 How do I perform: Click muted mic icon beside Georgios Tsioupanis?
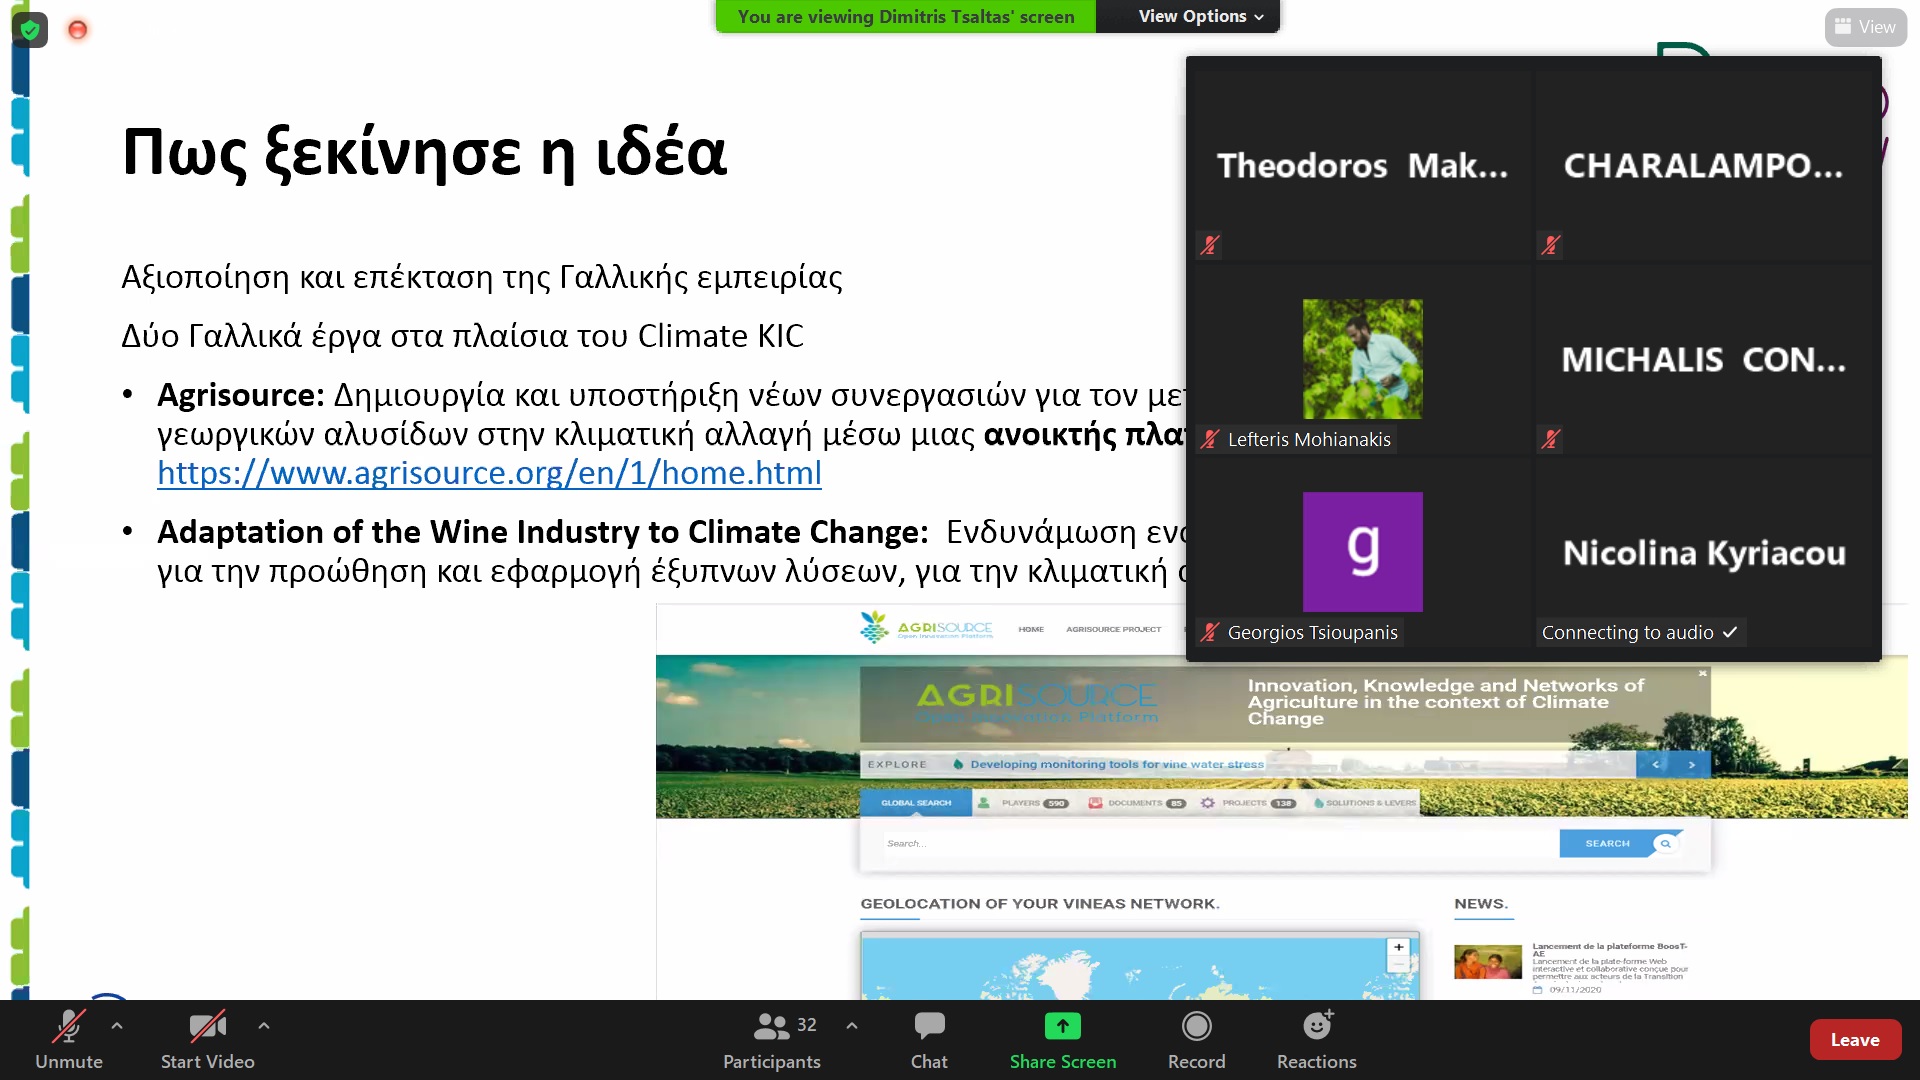(1210, 632)
